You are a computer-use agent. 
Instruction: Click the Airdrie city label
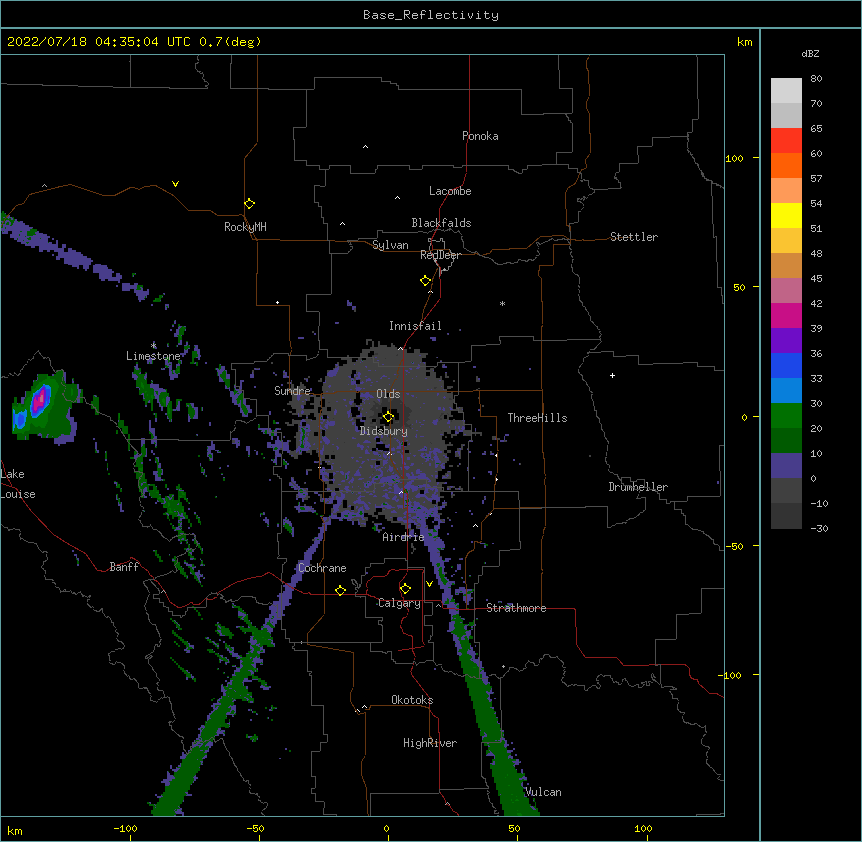[403, 537]
